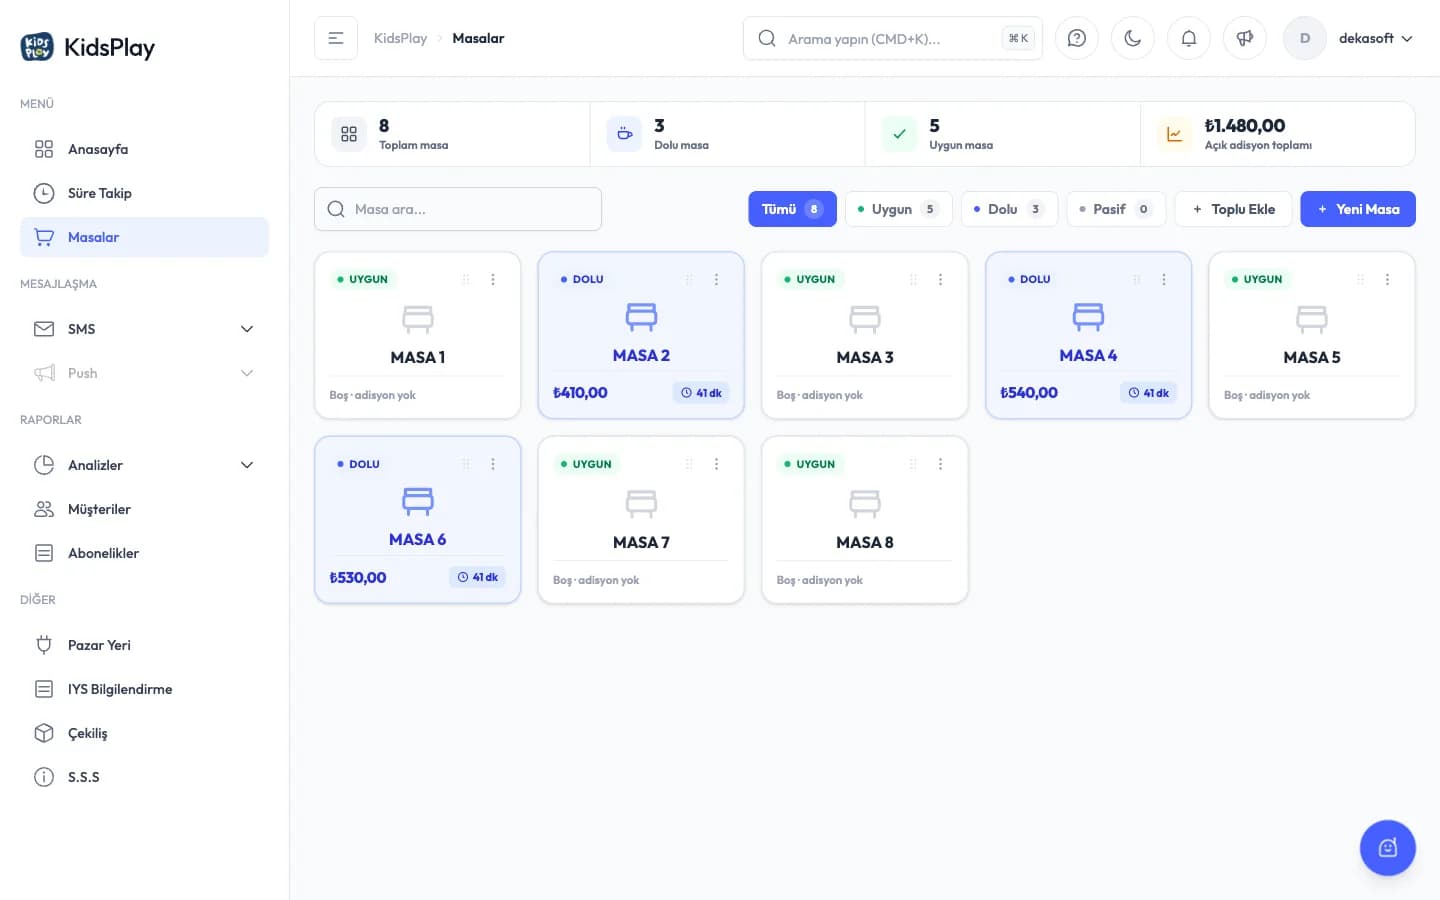The height and width of the screenshot is (900, 1440).
Task: Open the notifications bell
Action: 1189,38
